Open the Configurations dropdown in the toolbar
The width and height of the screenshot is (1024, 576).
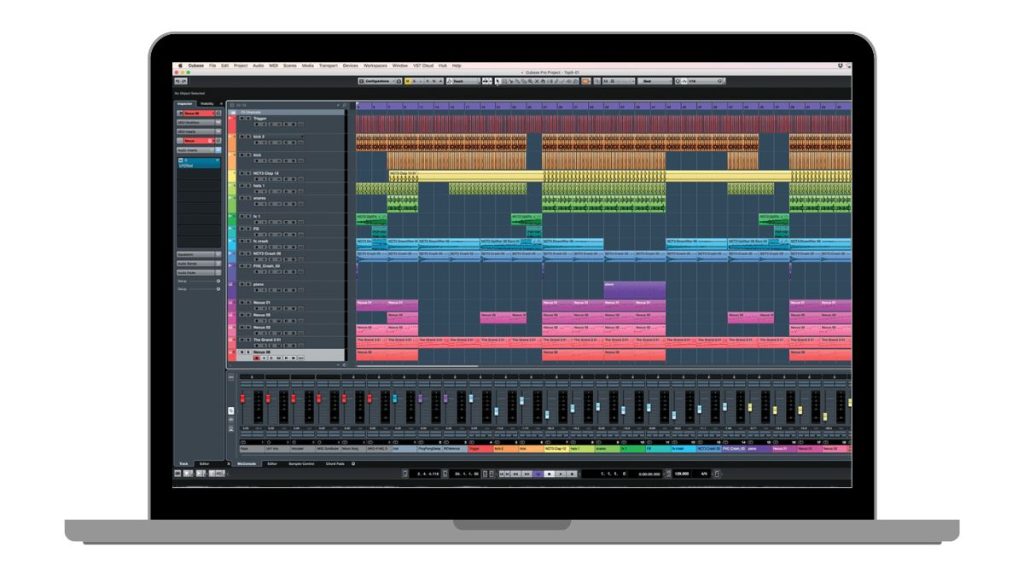coord(379,82)
